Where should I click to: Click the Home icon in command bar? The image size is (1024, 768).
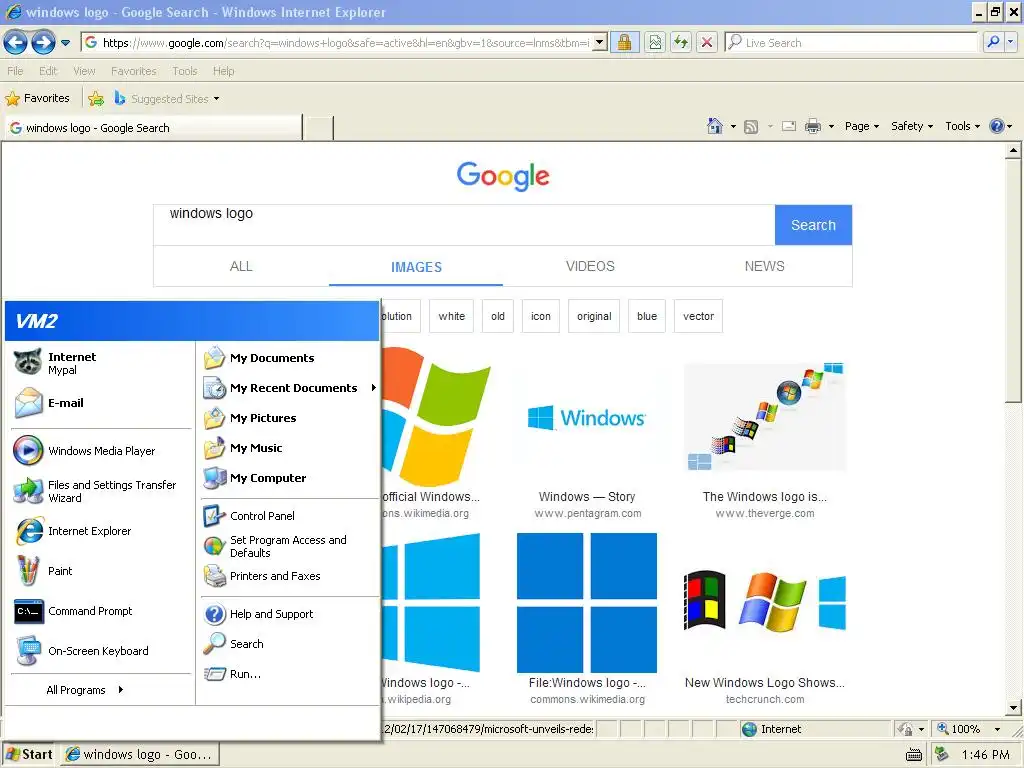tap(715, 126)
